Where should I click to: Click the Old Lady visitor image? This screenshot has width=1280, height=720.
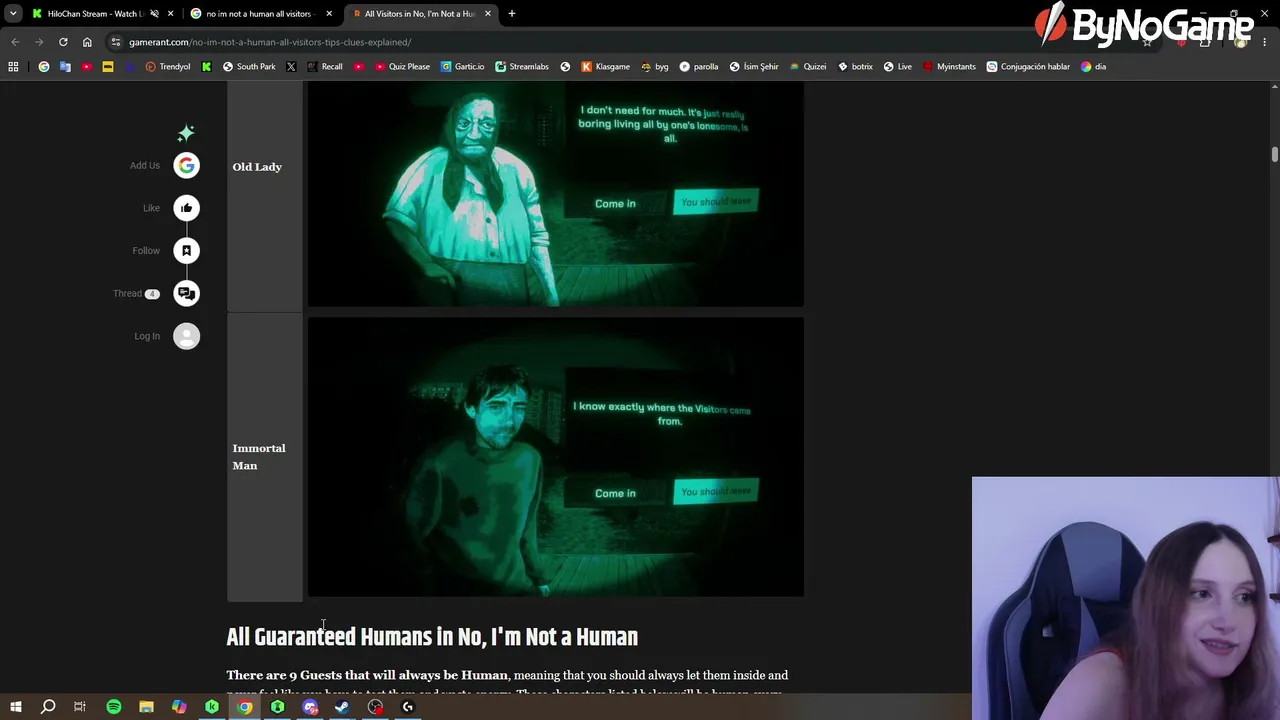tap(555, 194)
